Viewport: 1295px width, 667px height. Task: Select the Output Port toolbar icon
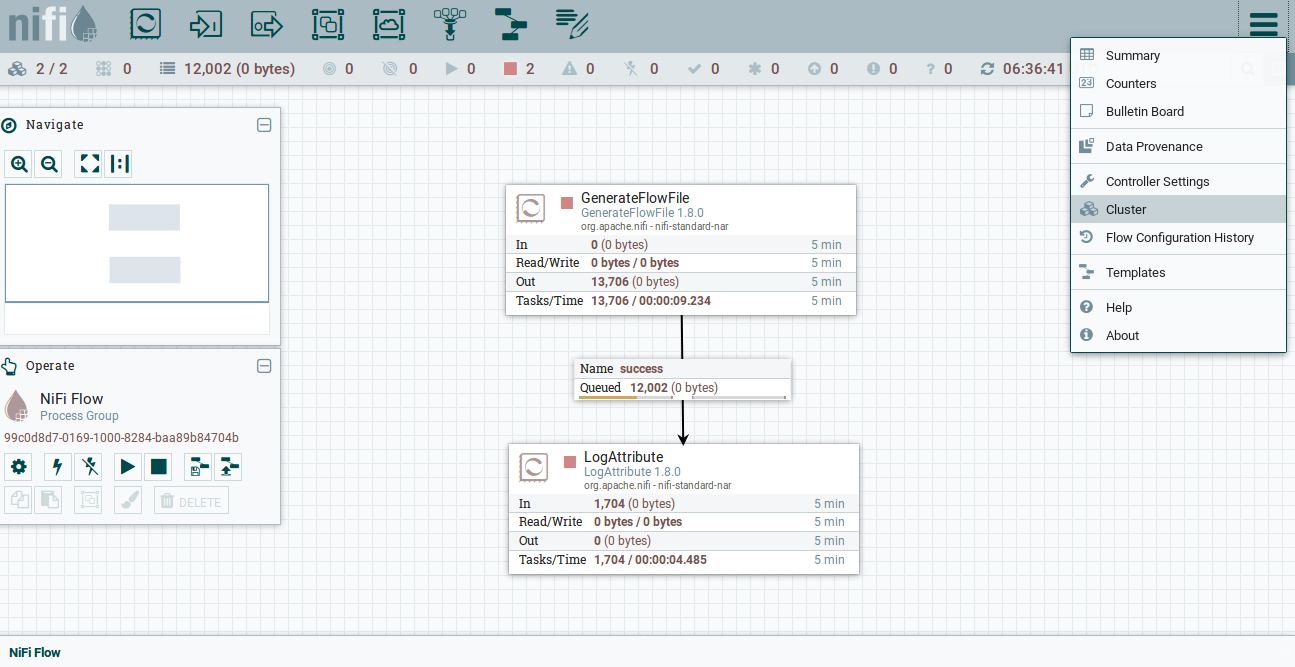pyautogui.click(x=267, y=24)
